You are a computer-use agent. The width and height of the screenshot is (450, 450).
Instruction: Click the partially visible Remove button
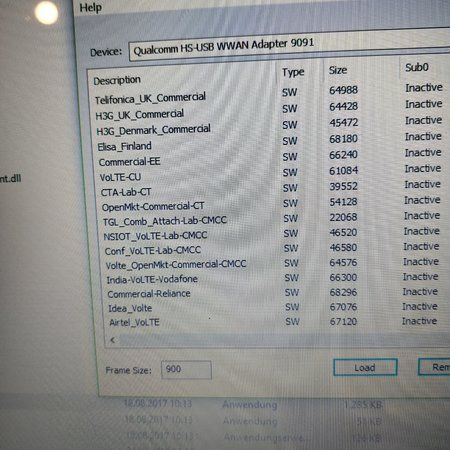[x=434, y=367]
